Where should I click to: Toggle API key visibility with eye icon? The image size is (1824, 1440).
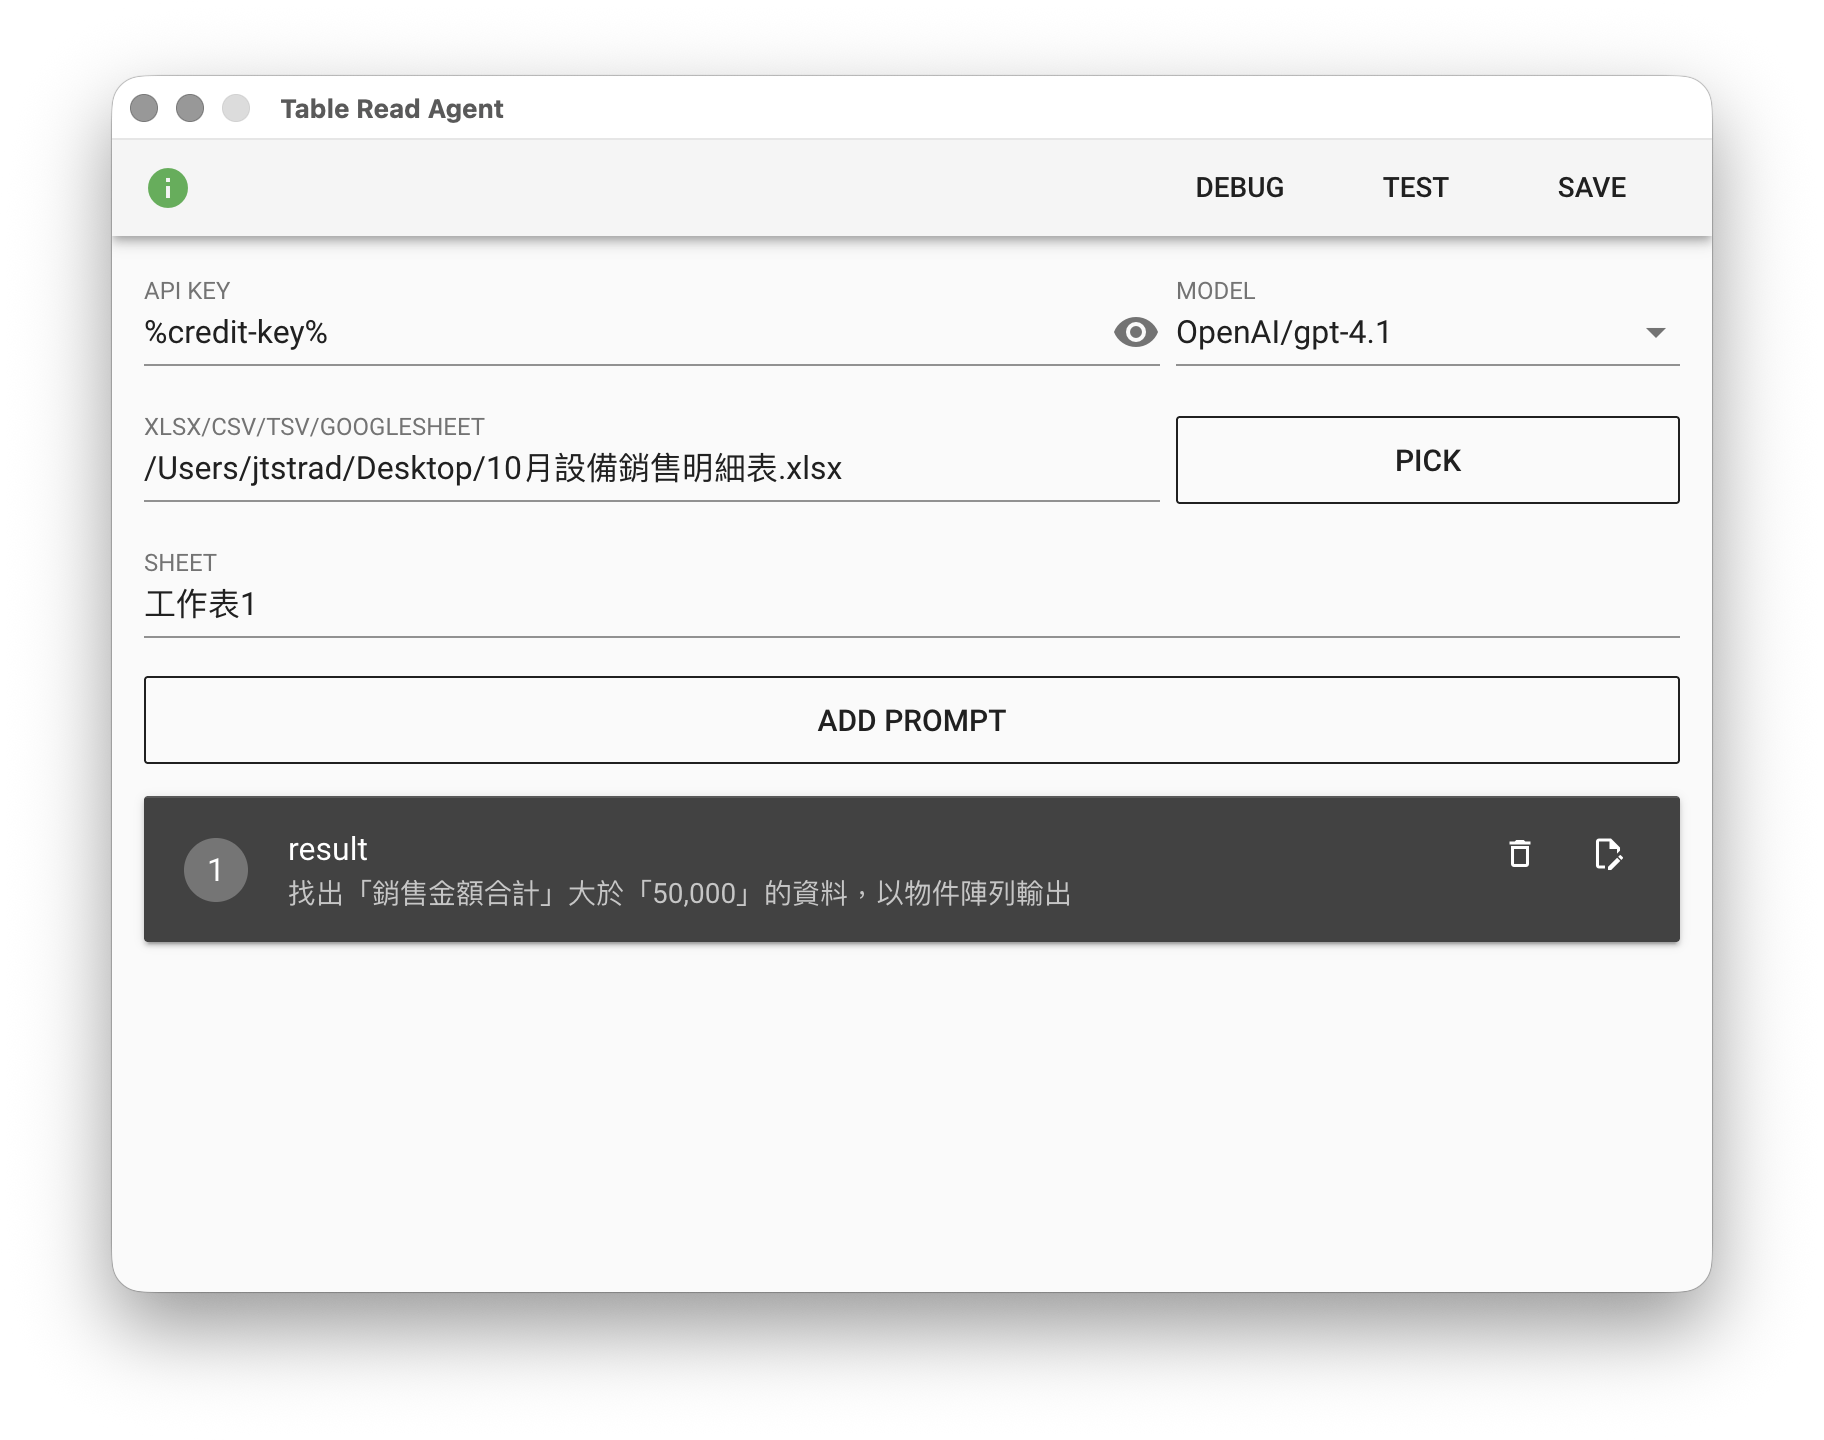[1135, 333]
